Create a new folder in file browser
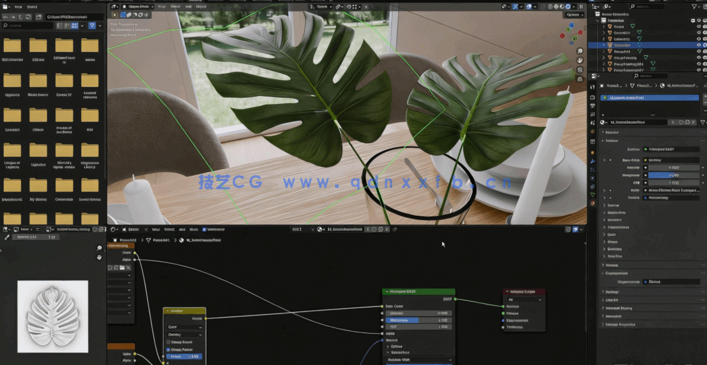 tap(38, 17)
